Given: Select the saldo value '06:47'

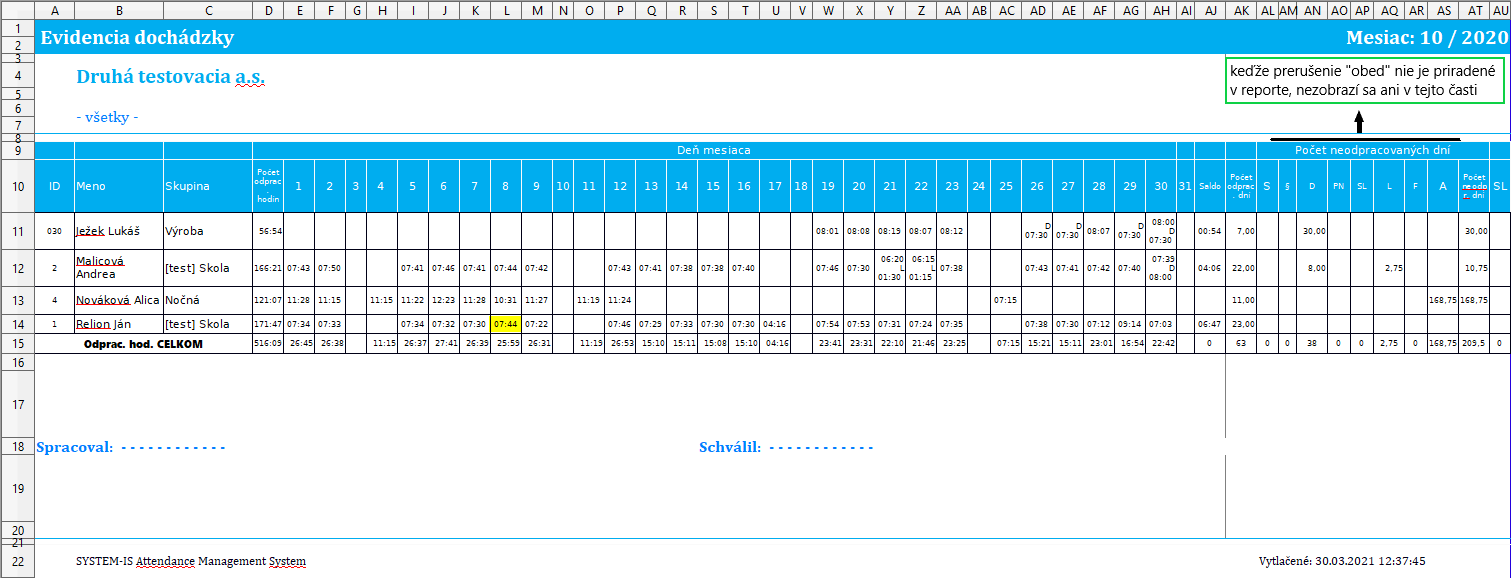Looking at the screenshot, I should [x=1210, y=324].
